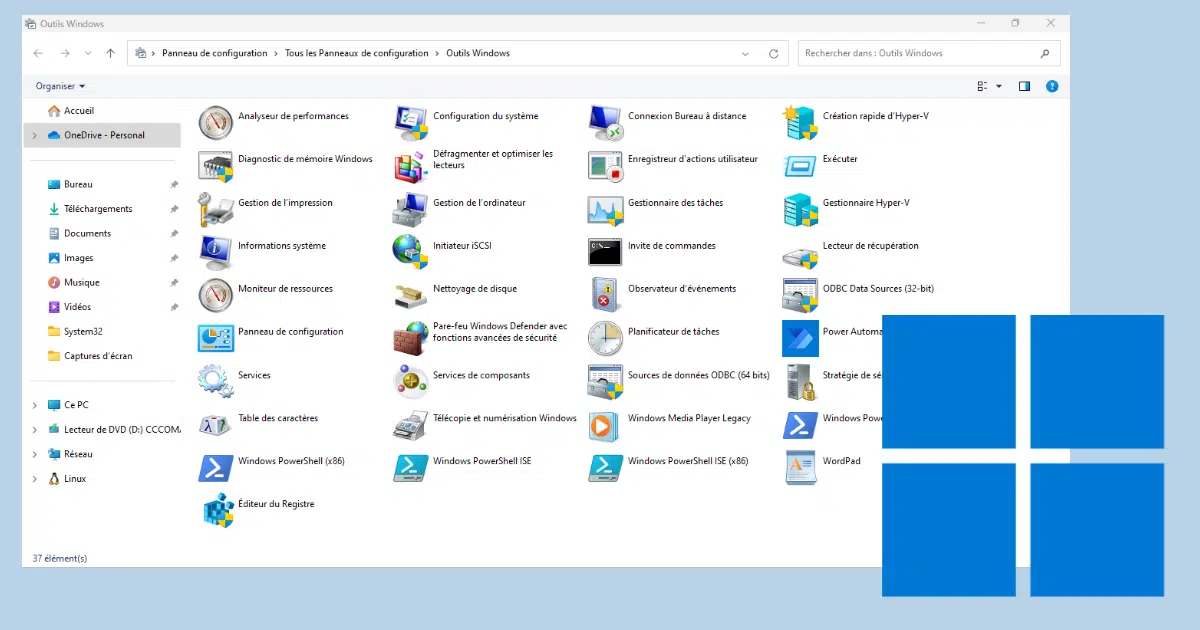Expand Ce PC tree node
This screenshot has width=1200, height=630.
[x=35, y=405]
